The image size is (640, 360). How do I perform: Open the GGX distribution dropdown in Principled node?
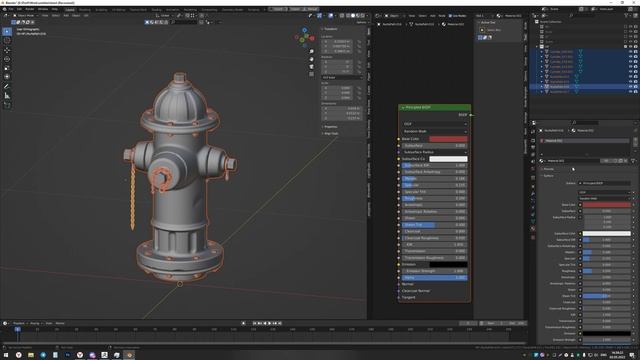click(434, 124)
